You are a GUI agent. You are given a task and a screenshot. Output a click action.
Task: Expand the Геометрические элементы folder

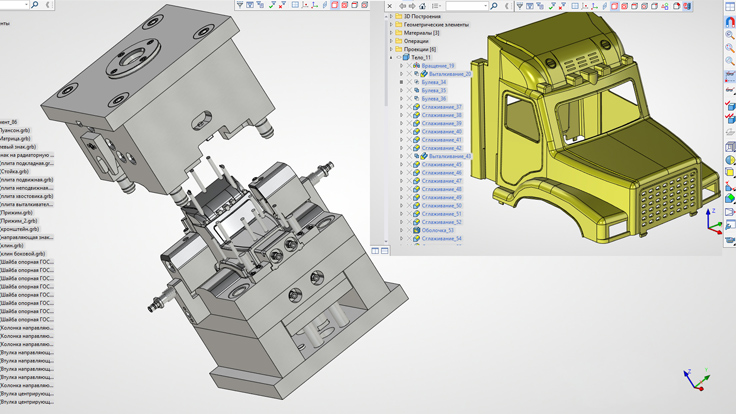pos(391,24)
